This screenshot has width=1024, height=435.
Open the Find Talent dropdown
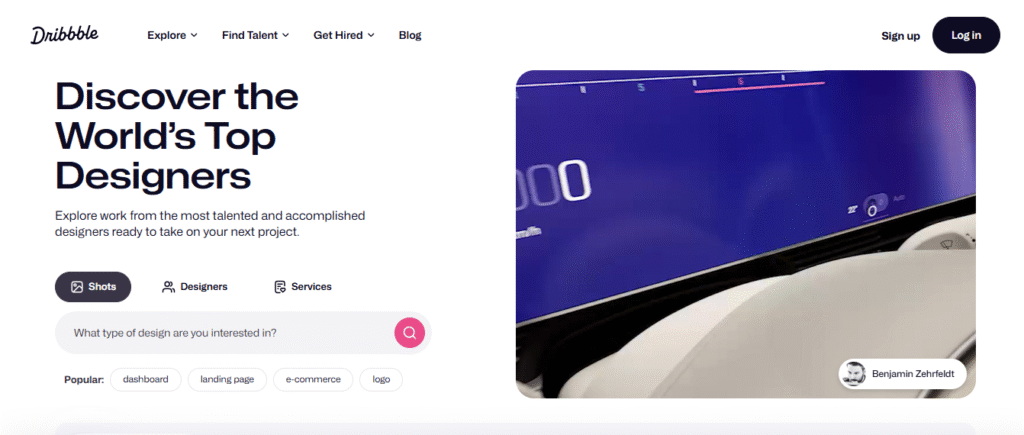[255, 35]
